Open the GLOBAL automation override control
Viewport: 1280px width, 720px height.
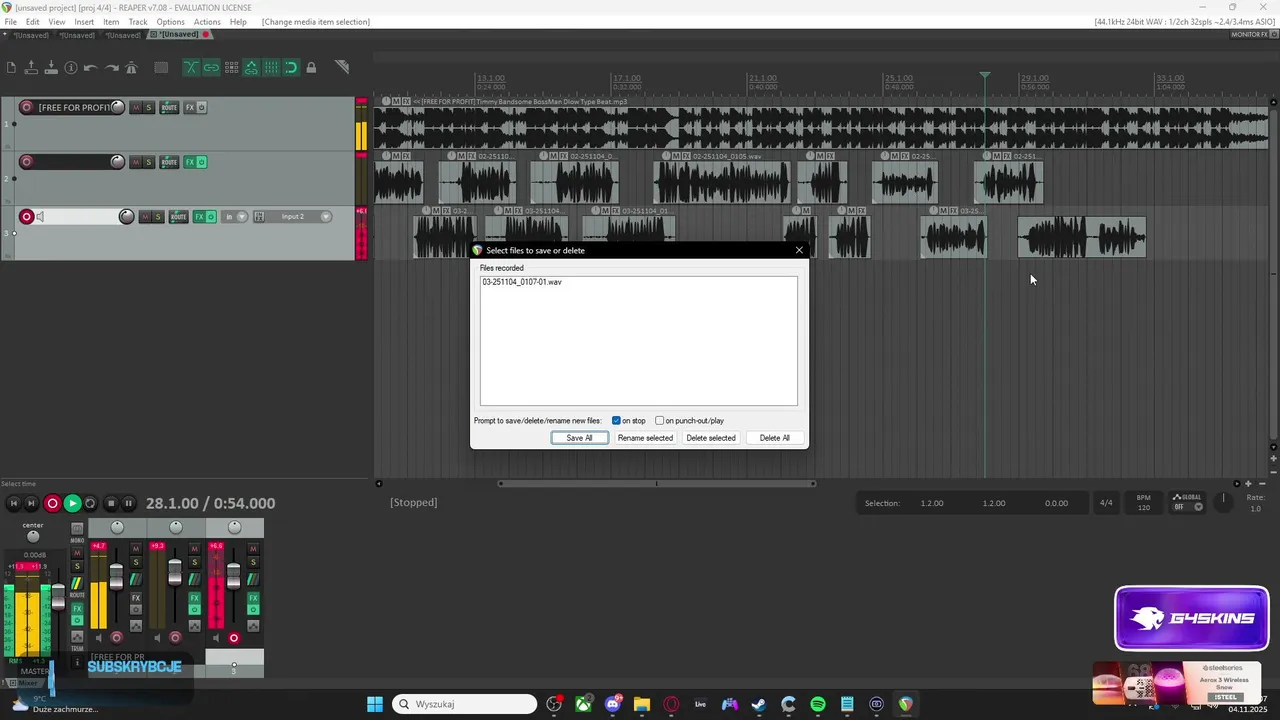click(x=1187, y=502)
